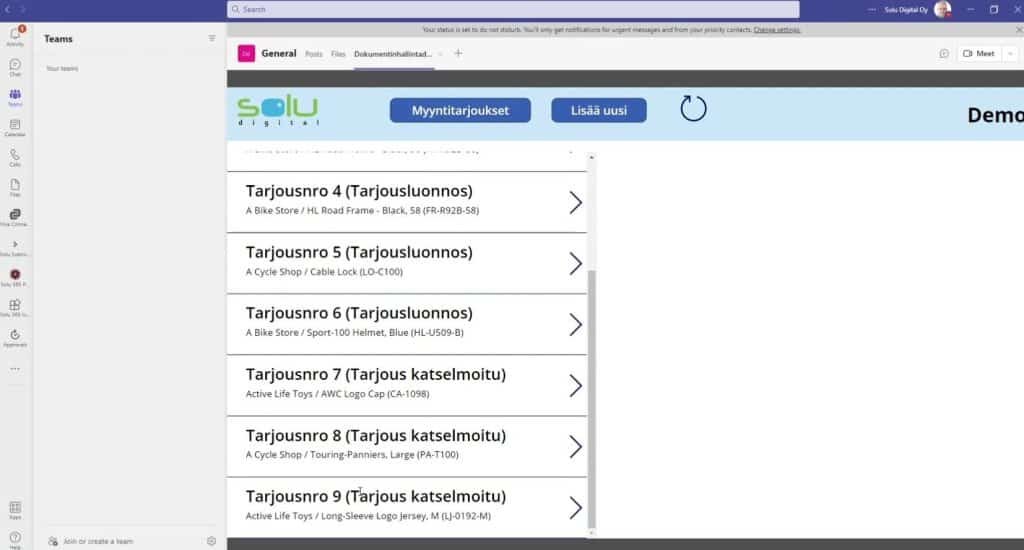Open Tarjousnro 5 details with its chevron

(575, 263)
